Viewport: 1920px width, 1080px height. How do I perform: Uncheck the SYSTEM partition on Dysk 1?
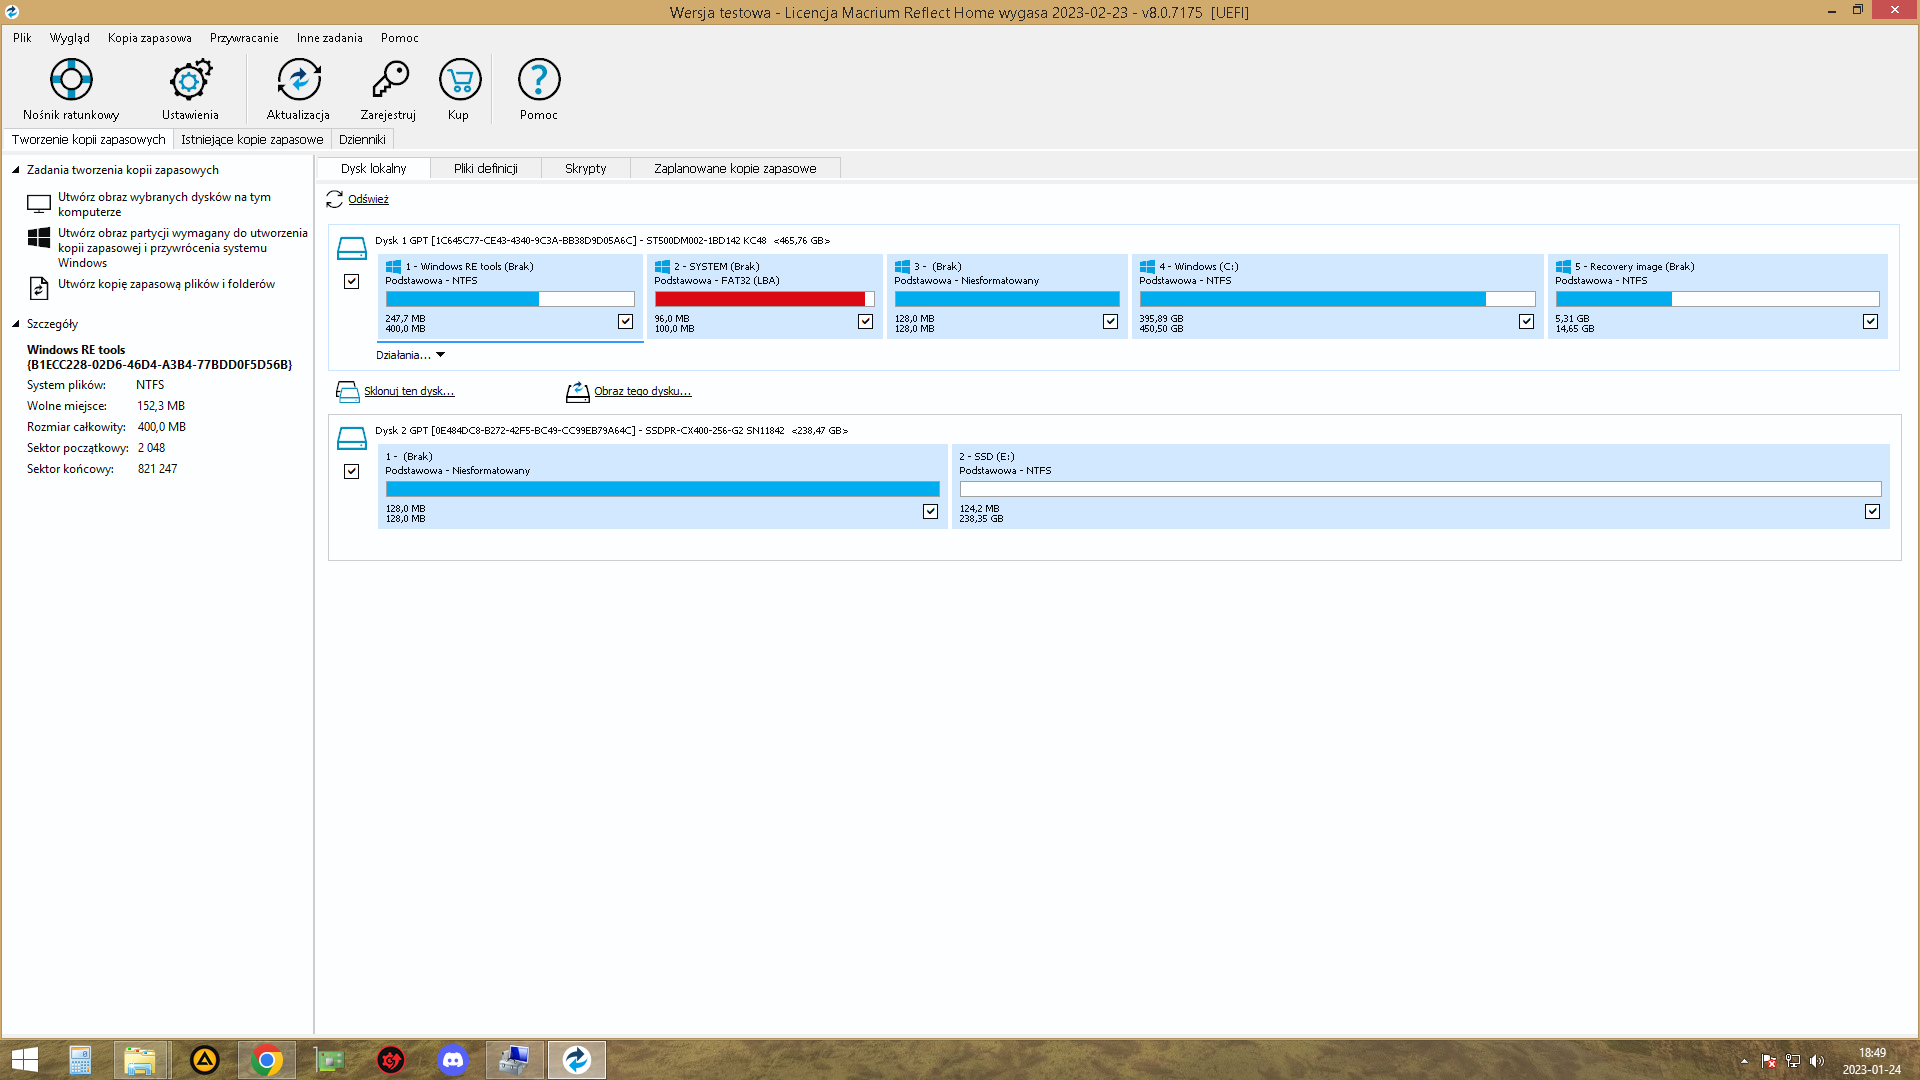pos(866,321)
